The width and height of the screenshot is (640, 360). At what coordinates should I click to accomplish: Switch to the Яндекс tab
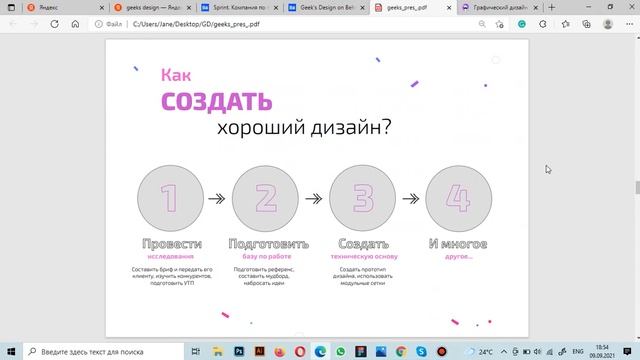(64, 7)
